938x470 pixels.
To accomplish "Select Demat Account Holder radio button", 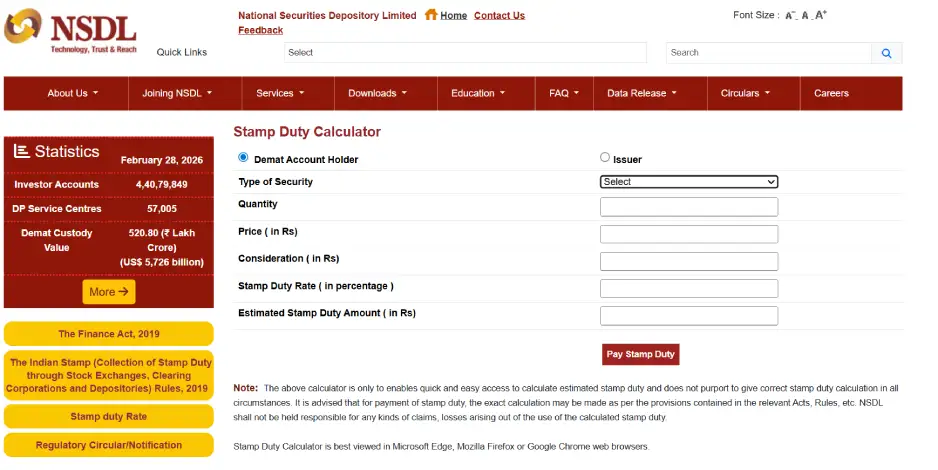I will tap(243, 158).
